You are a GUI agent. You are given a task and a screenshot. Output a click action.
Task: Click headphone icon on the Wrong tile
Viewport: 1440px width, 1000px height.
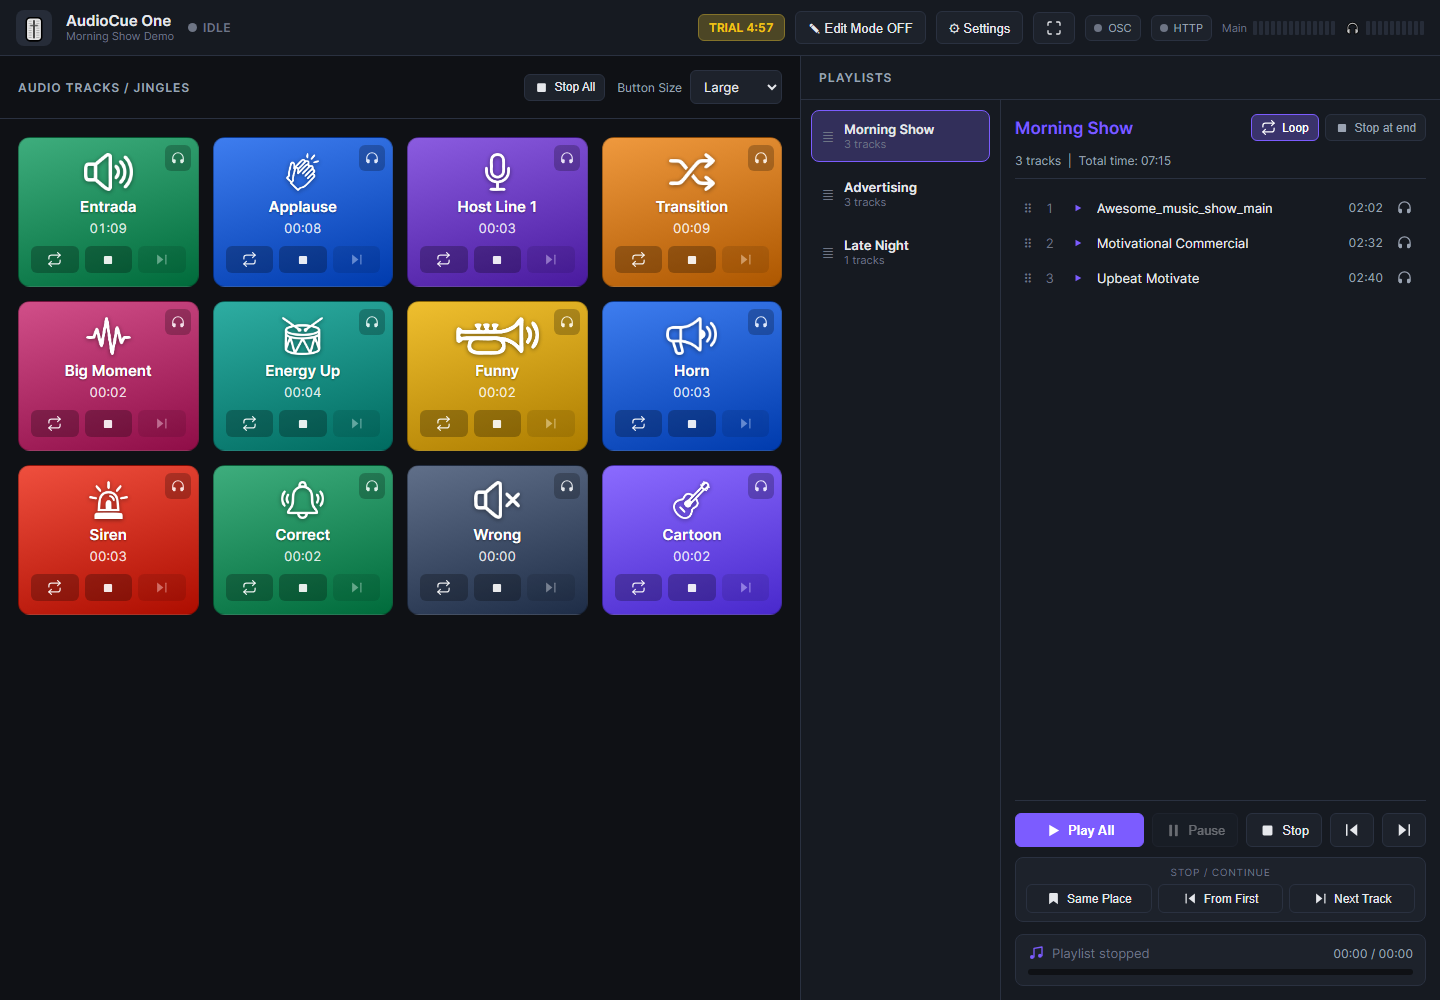pos(567,486)
